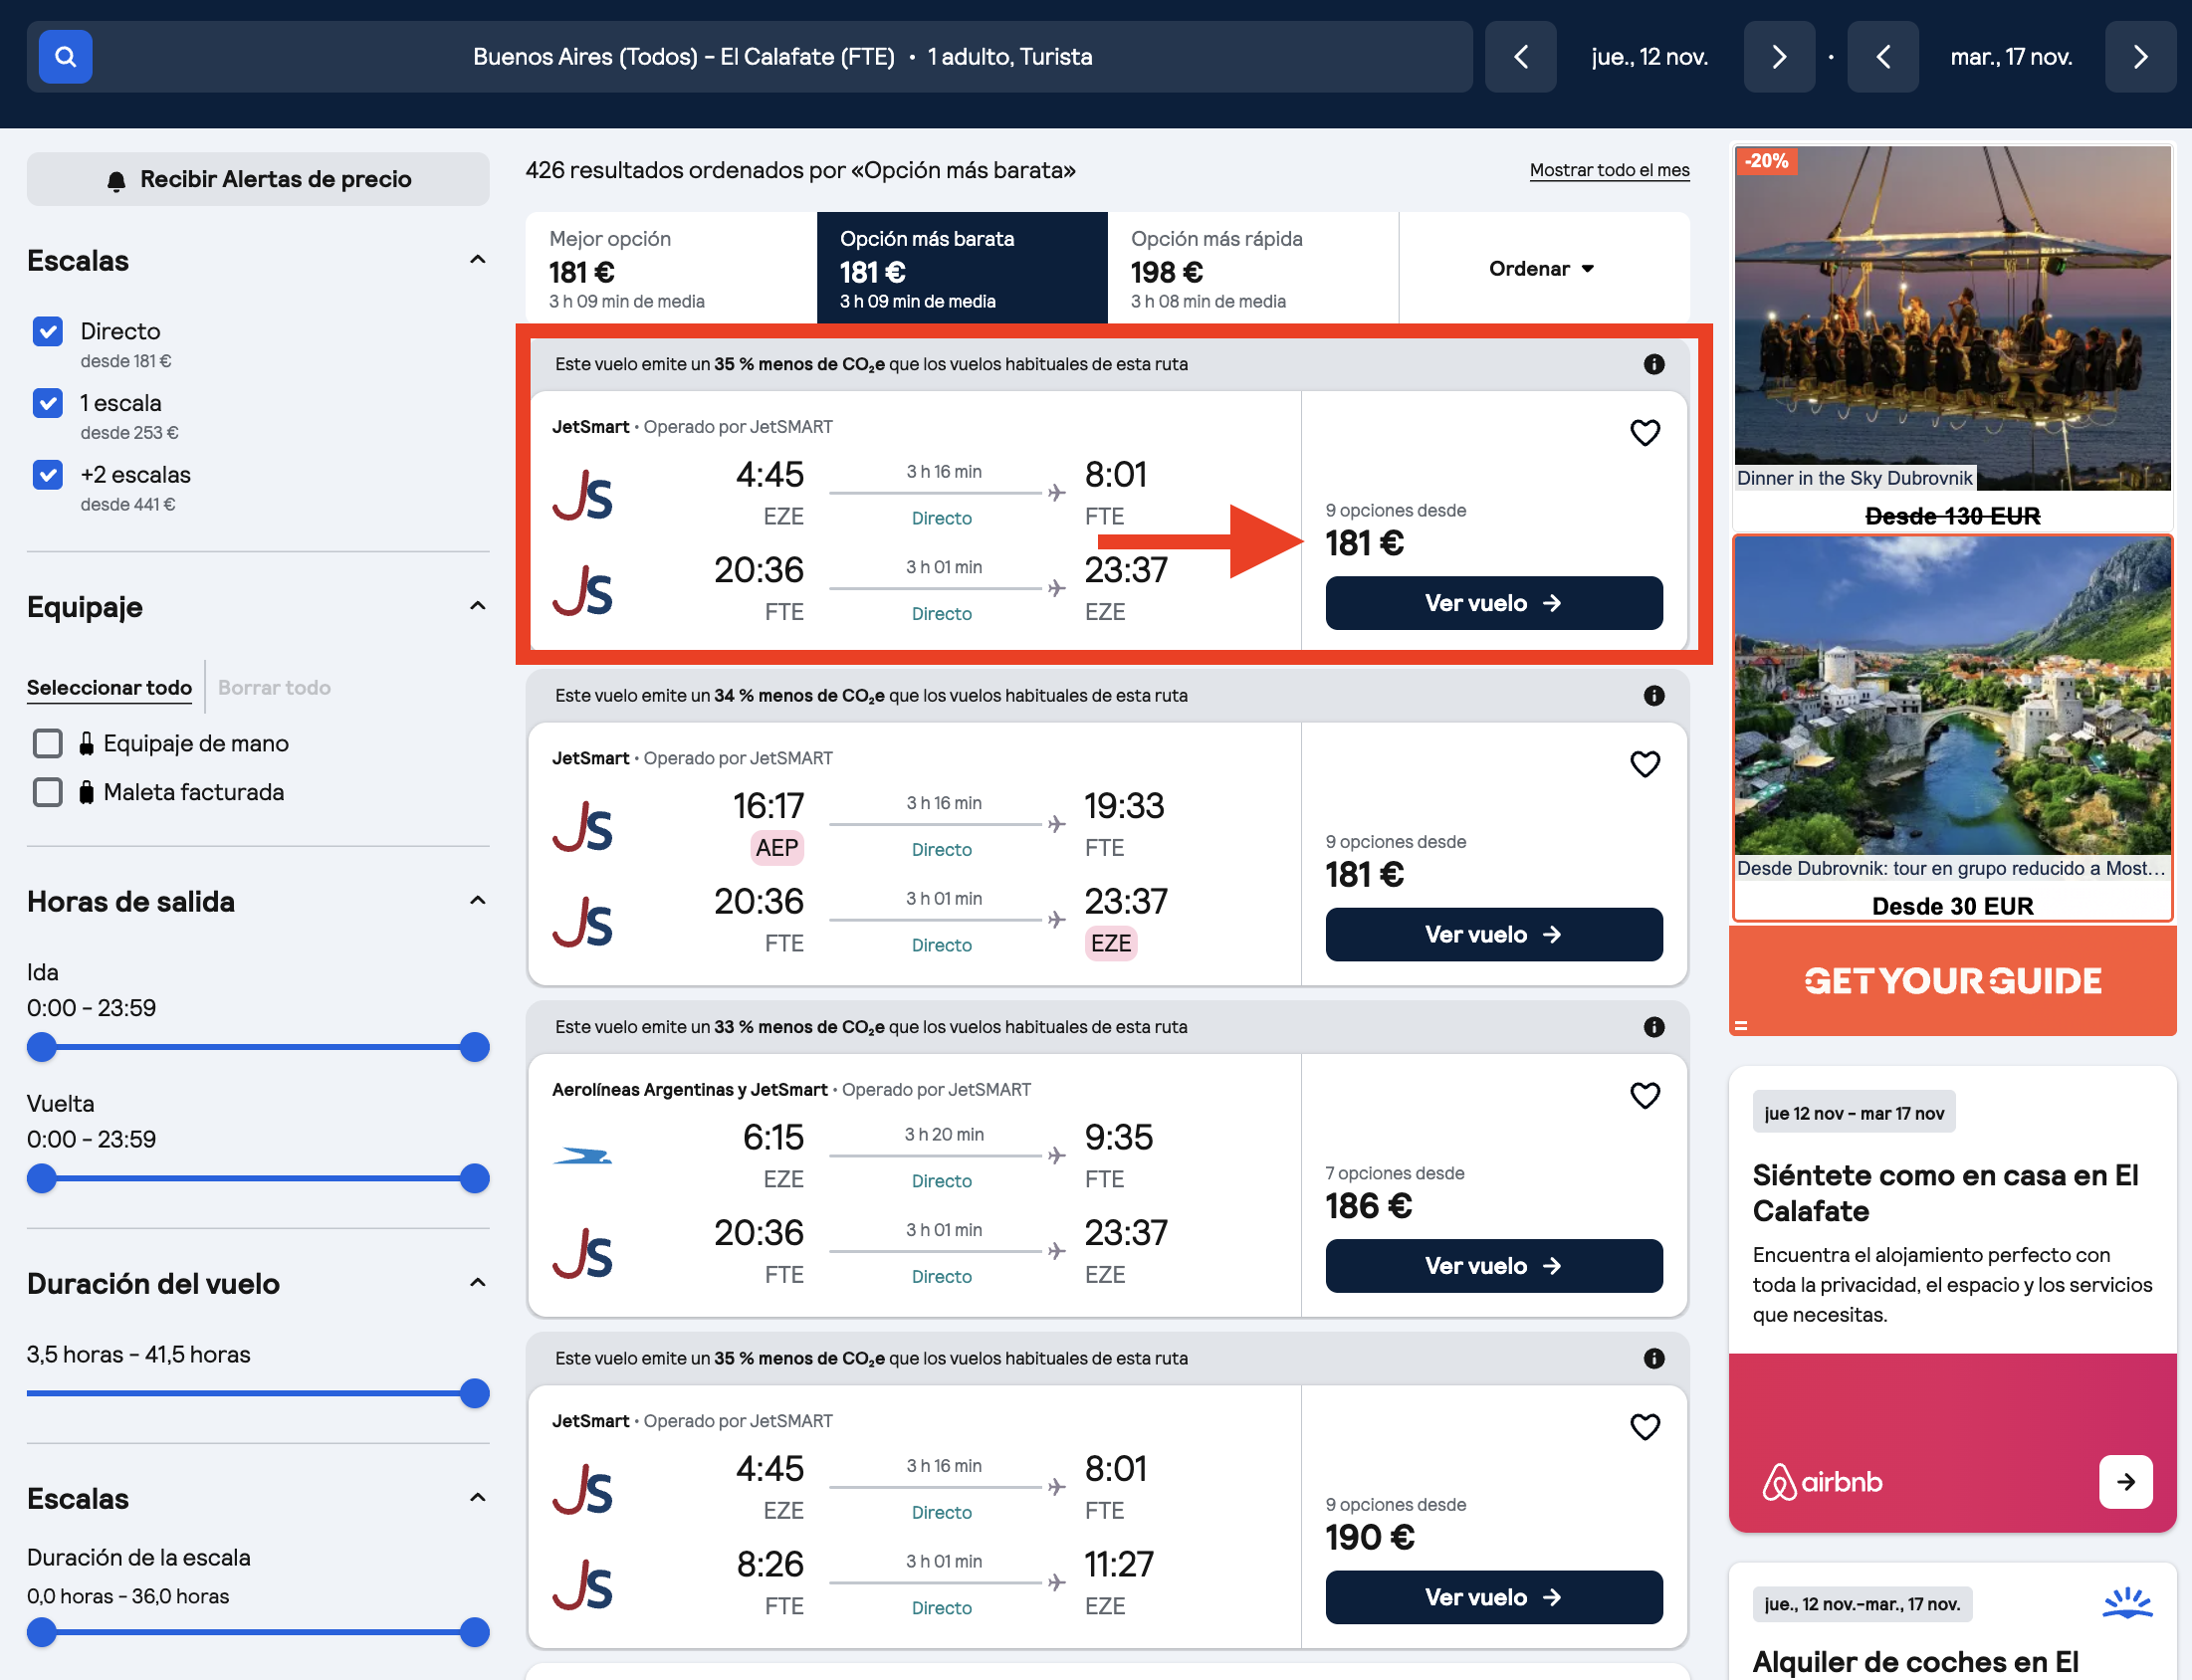
Task: Uncheck the +2 escalas filter
Action: pyautogui.click(x=48, y=475)
